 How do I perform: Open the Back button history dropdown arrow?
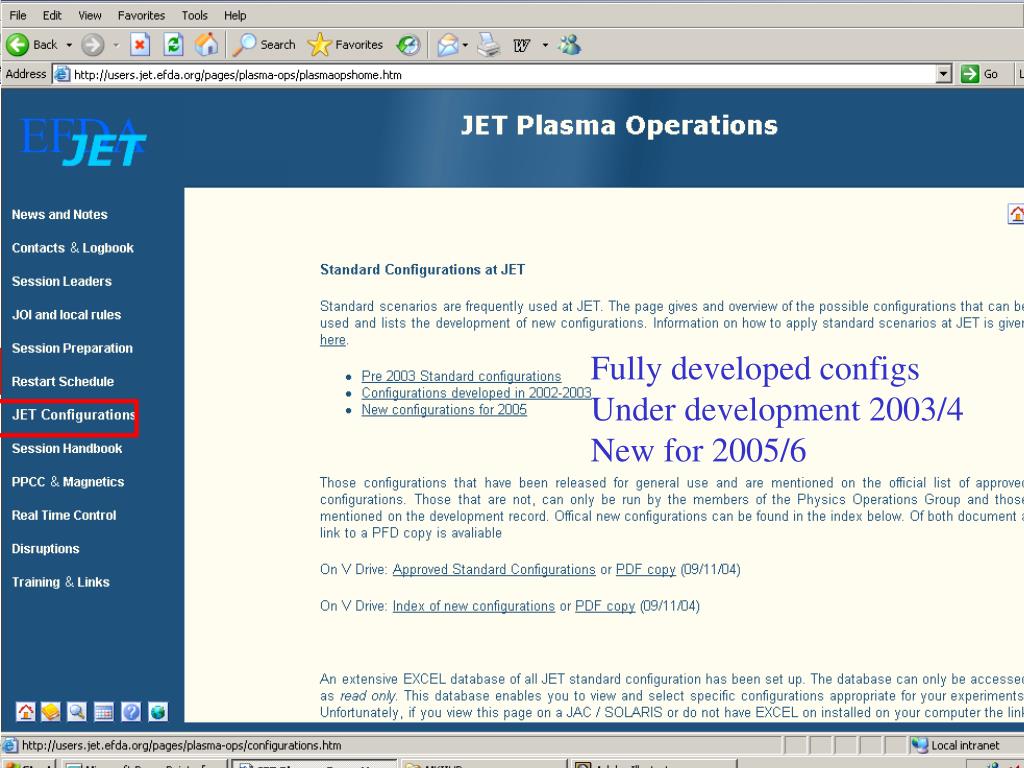(69, 45)
